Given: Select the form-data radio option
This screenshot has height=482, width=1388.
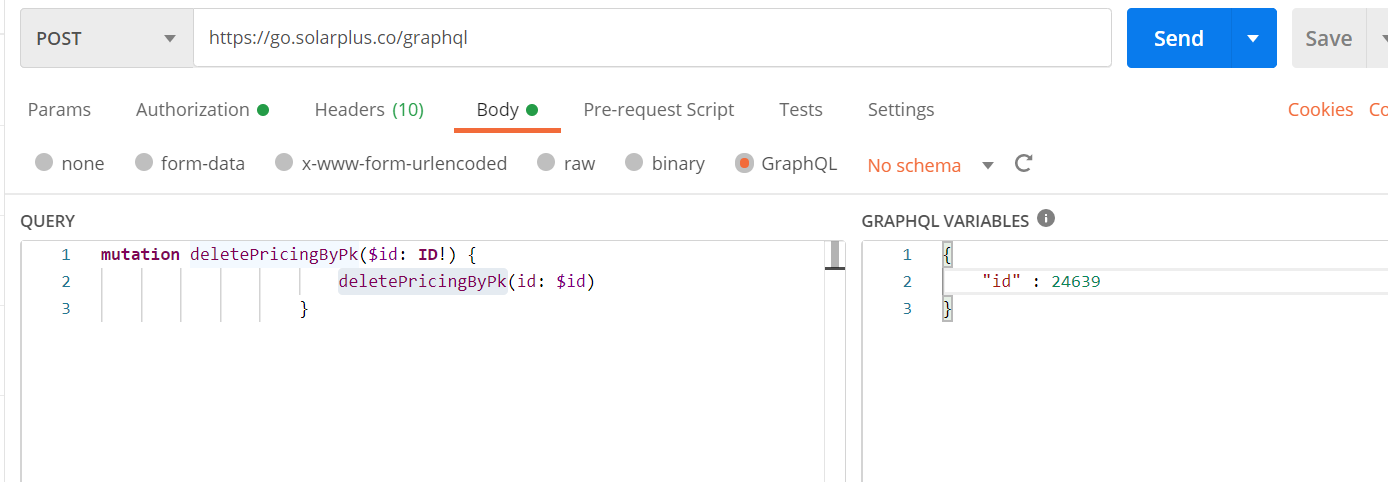Looking at the screenshot, I should (144, 163).
